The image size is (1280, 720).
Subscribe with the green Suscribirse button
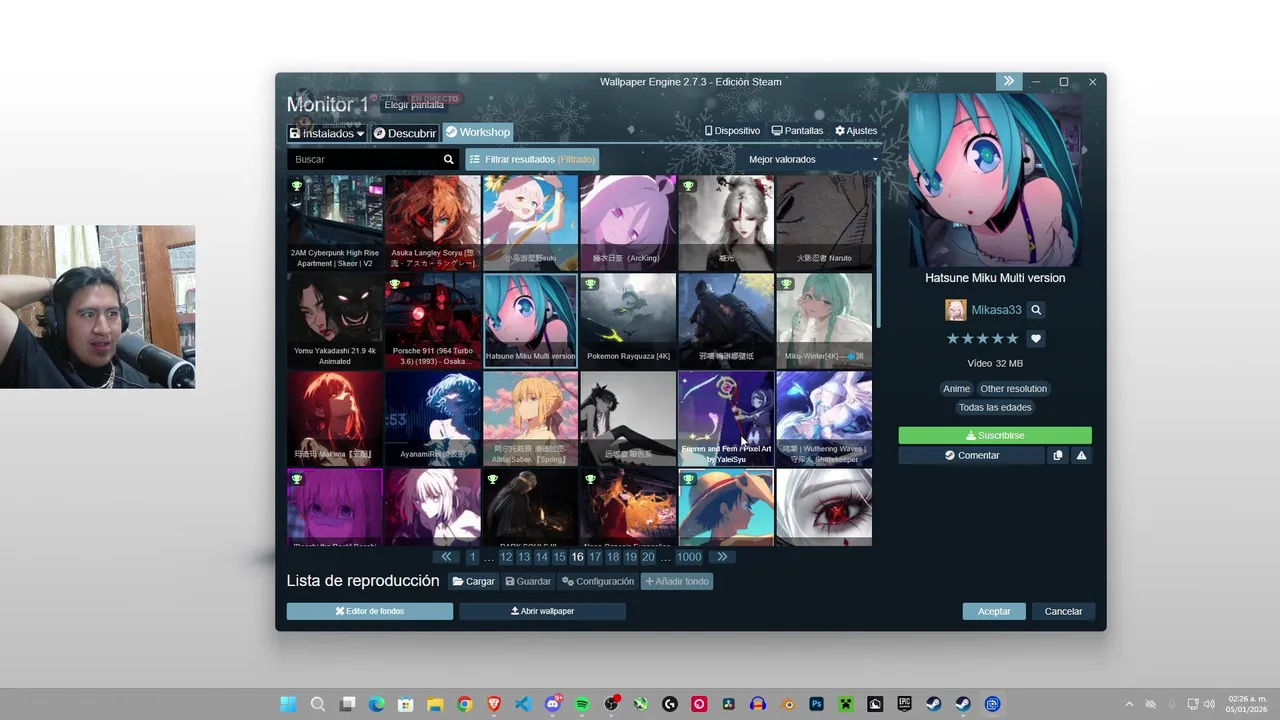click(995, 436)
